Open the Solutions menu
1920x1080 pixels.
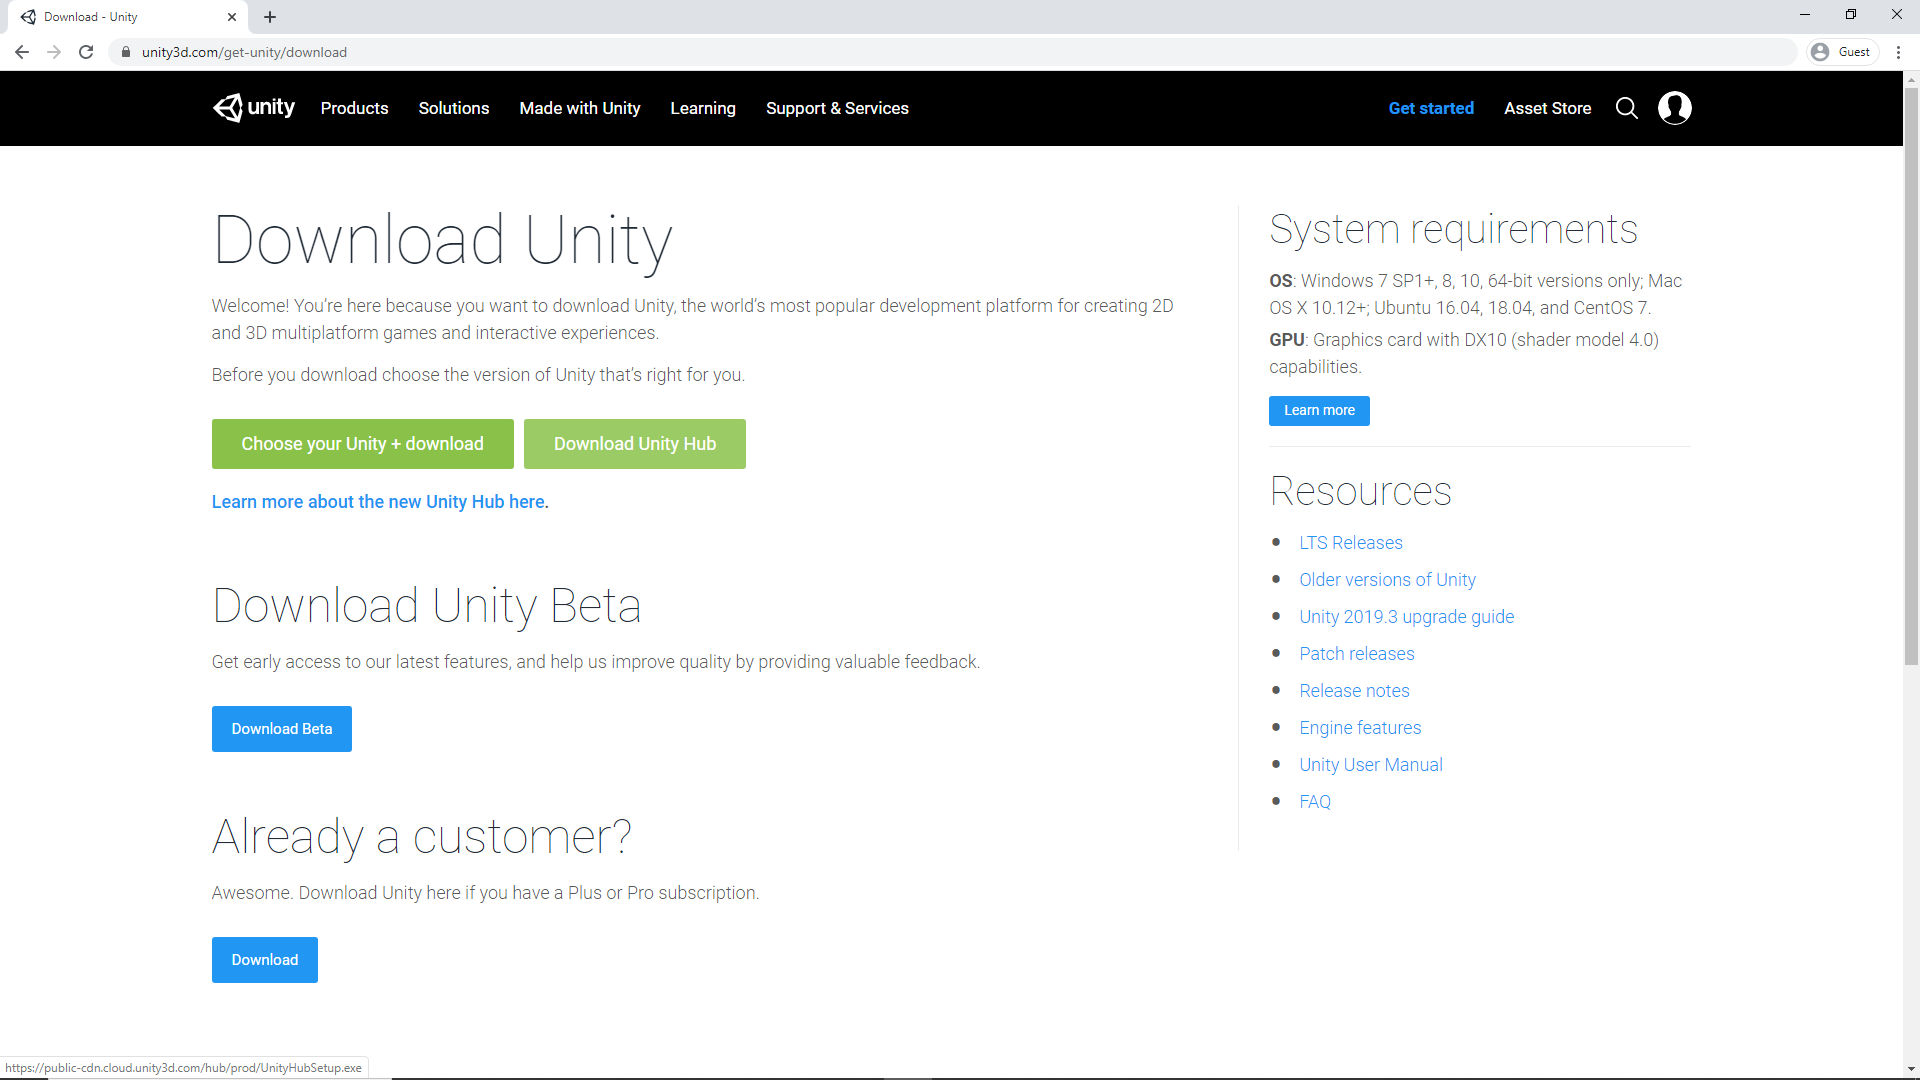pyautogui.click(x=454, y=108)
